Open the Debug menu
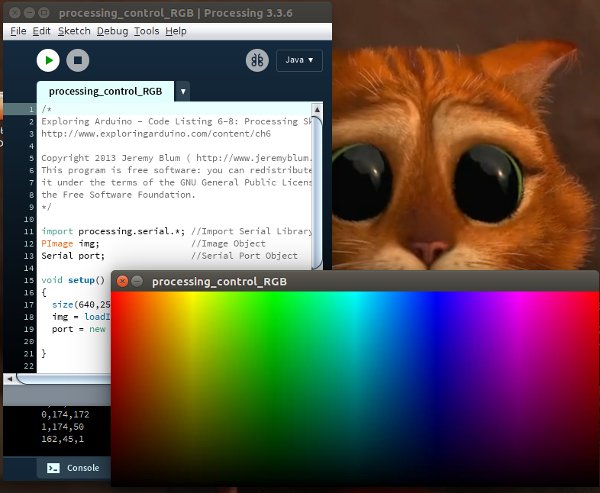Viewport: 600px width, 493px height. coord(112,31)
